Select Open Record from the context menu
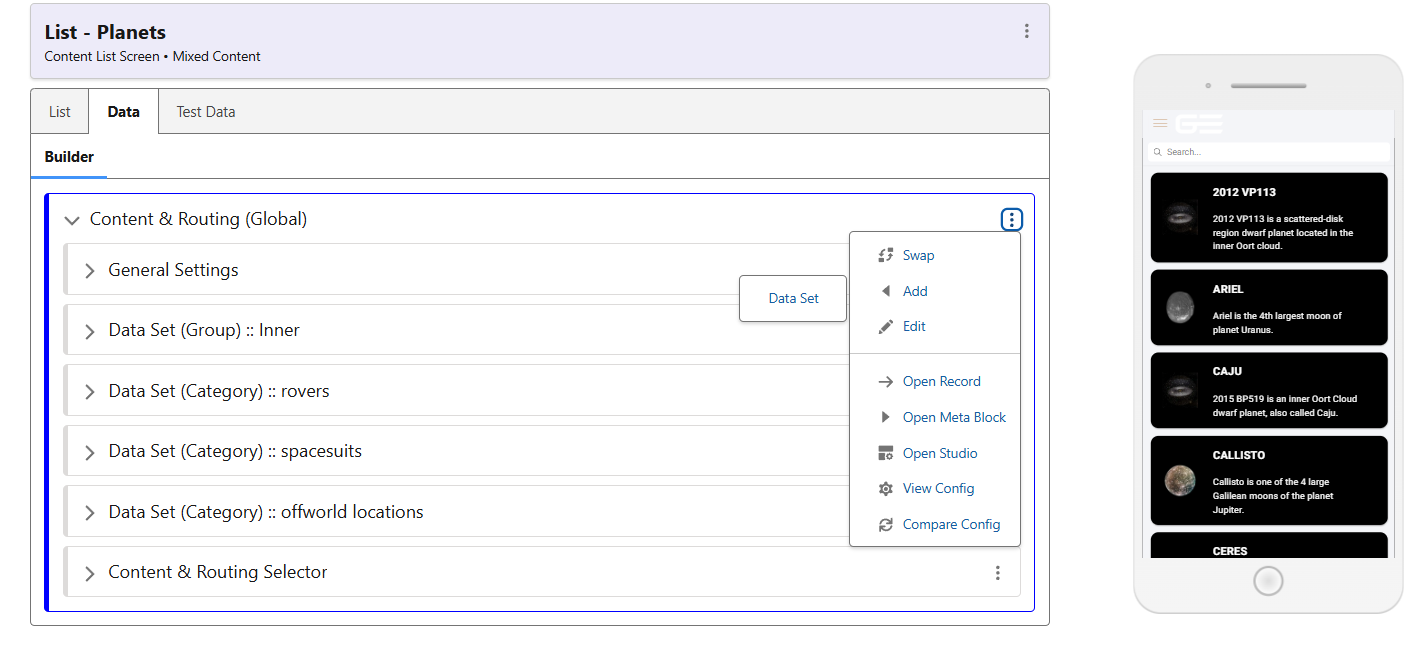This screenshot has height=648, width=1410. point(941,382)
